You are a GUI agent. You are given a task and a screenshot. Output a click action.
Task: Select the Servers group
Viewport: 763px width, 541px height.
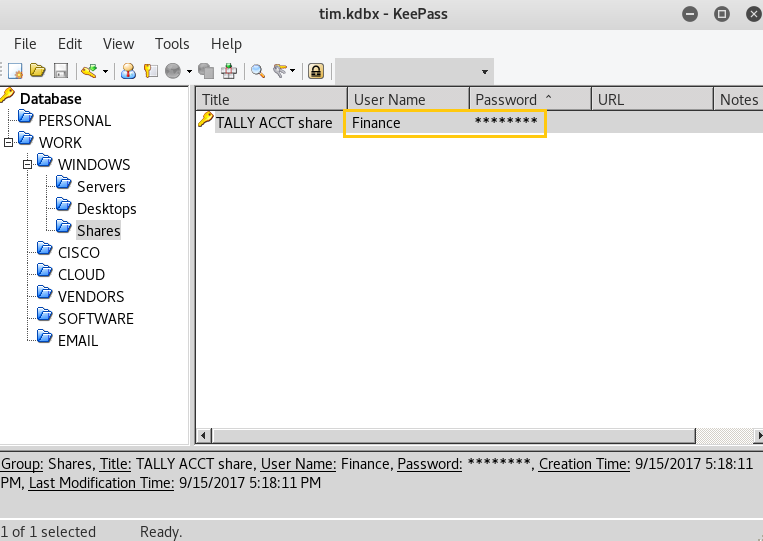[x=101, y=187]
